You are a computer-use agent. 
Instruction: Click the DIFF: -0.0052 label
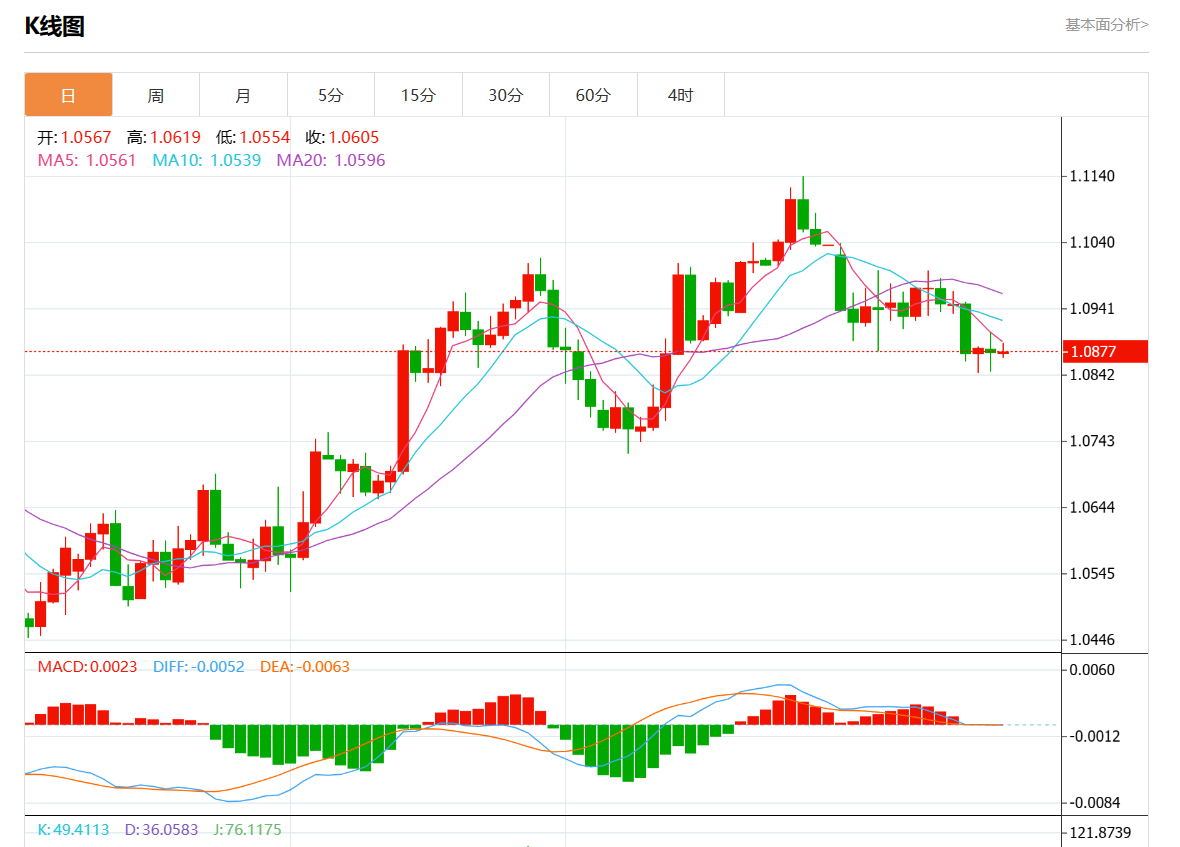[199, 666]
